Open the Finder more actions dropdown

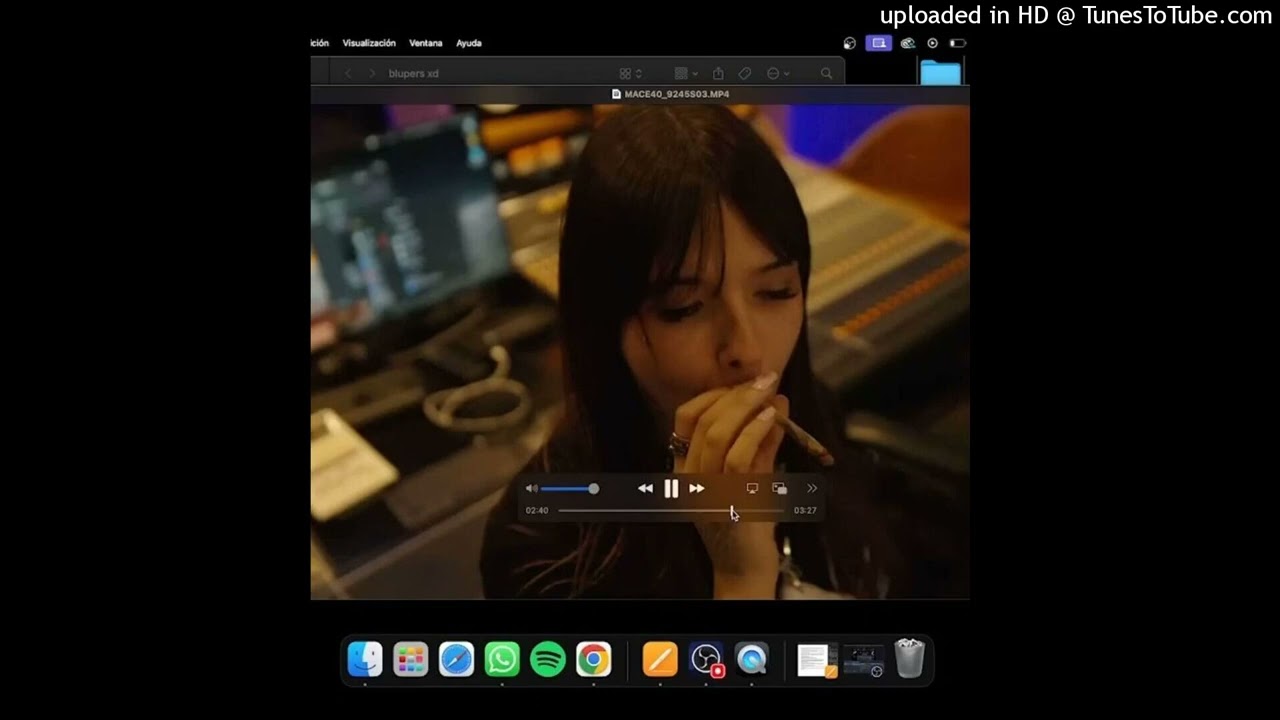[778, 73]
